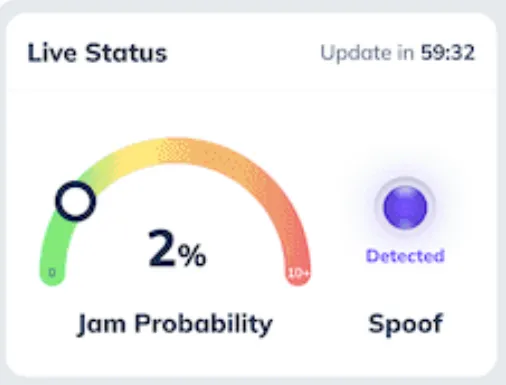Screen dimensions: 506x385
Task: Click the red section of gauge arc
Action: point(296,247)
